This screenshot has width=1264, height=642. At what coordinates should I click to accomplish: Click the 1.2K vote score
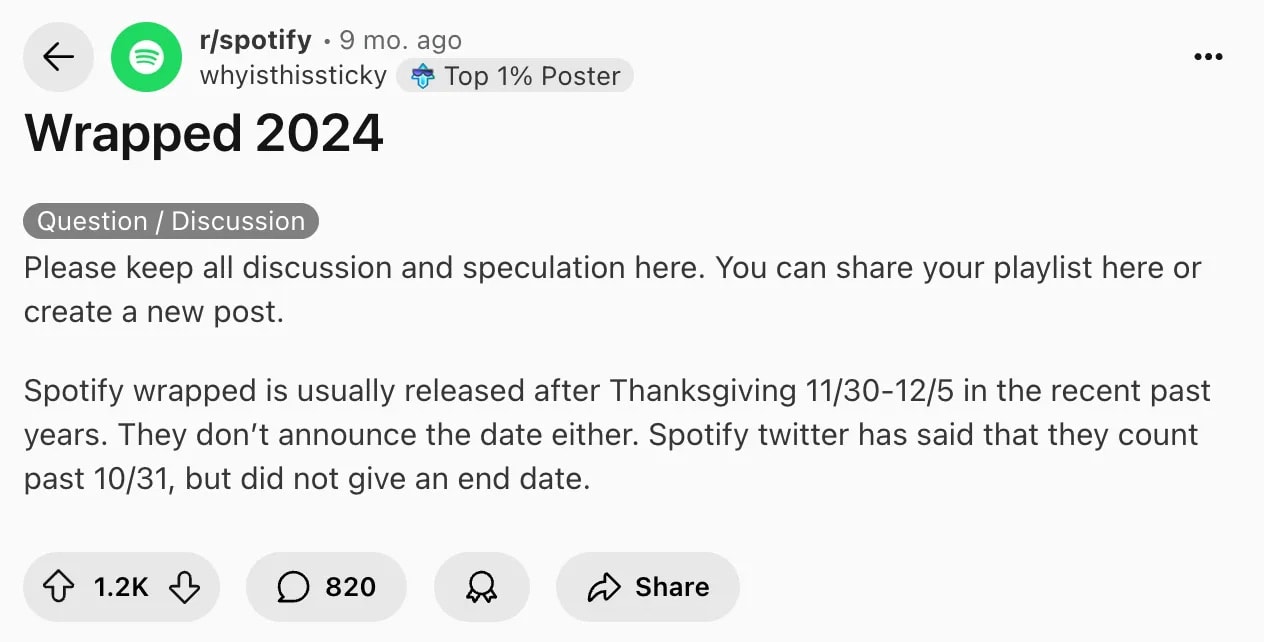tap(121, 587)
